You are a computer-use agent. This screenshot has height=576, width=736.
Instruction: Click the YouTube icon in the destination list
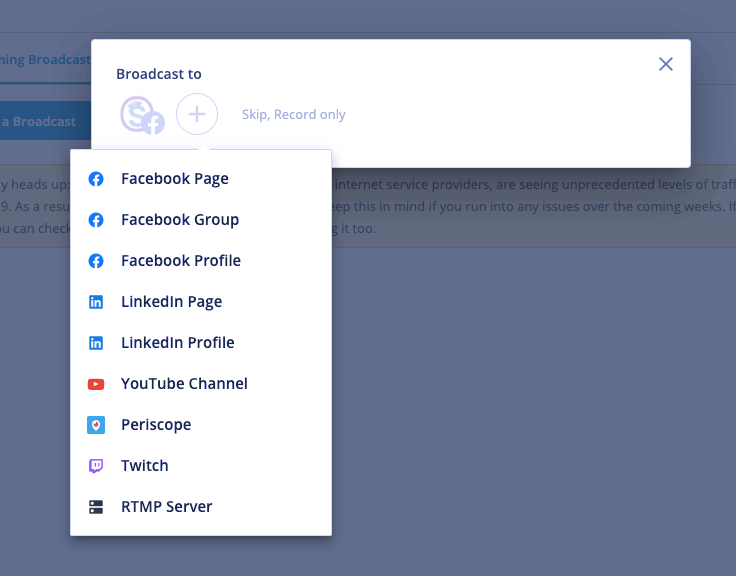tap(96, 384)
